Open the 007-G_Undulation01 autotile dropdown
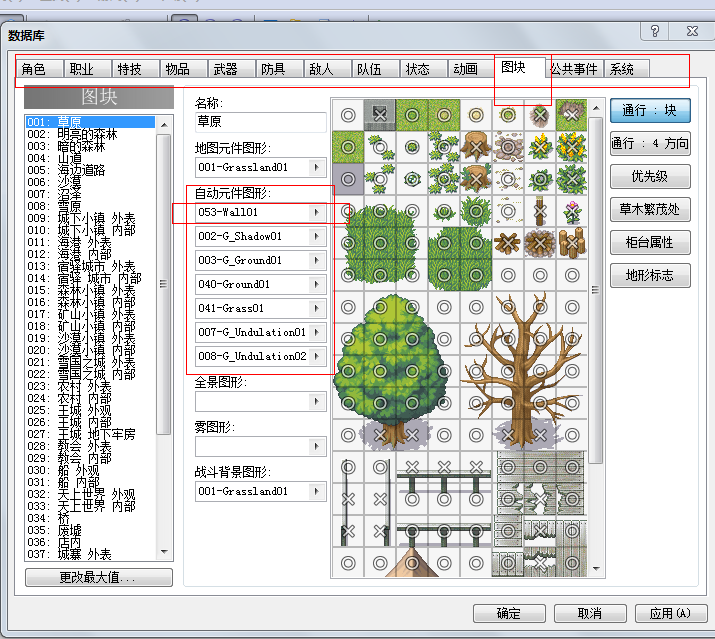715x639 pixels. [x=316, y=332]
